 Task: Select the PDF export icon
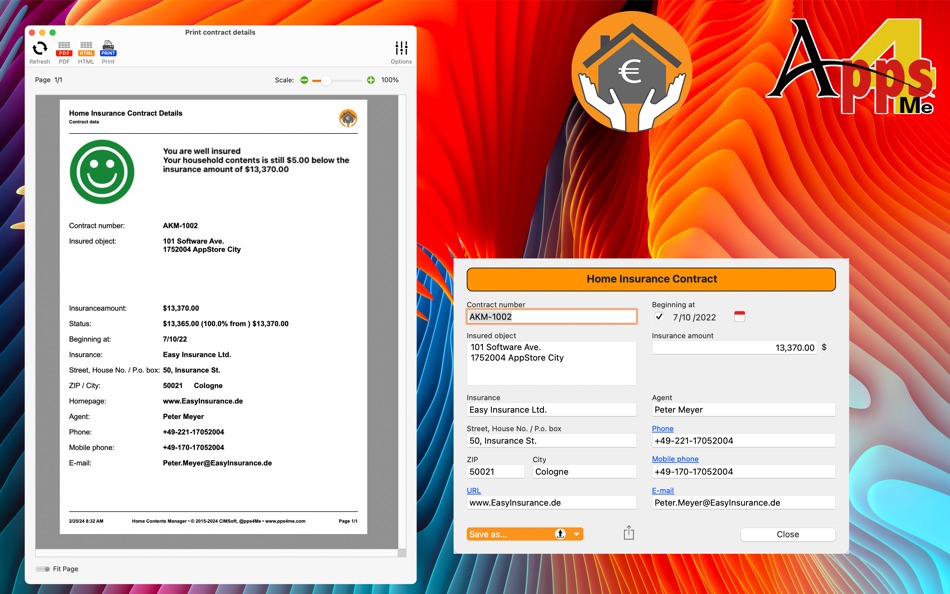(63, 47)
